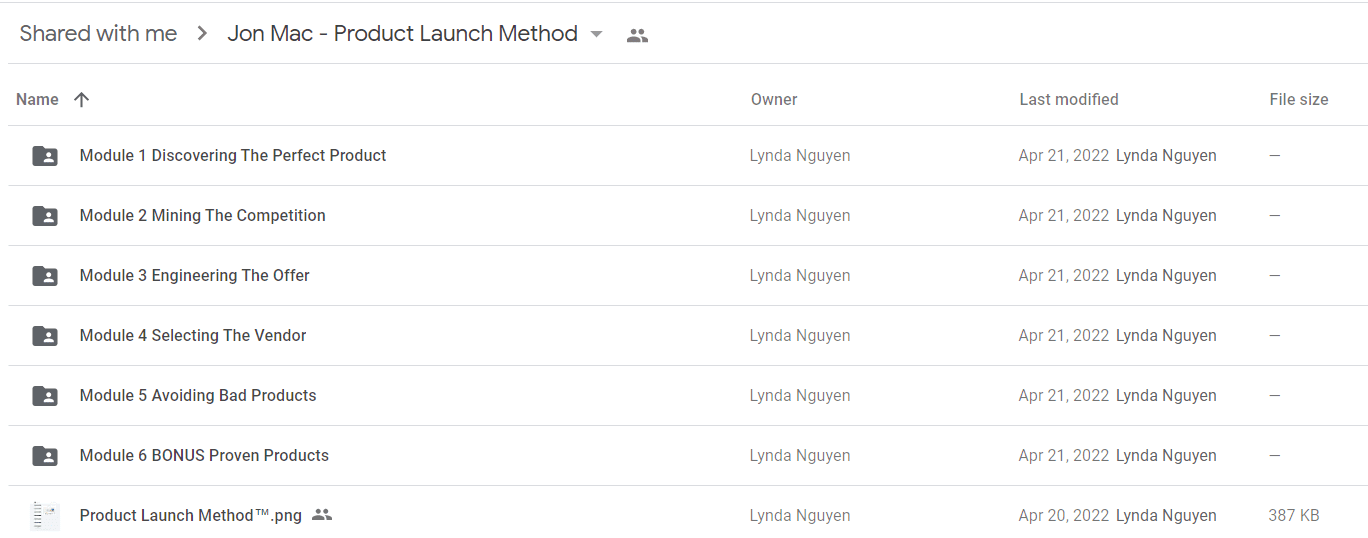Screen dimensions: 1368x538
Task: Click the shared people icon beside folder title
Action: pos(637,35)
